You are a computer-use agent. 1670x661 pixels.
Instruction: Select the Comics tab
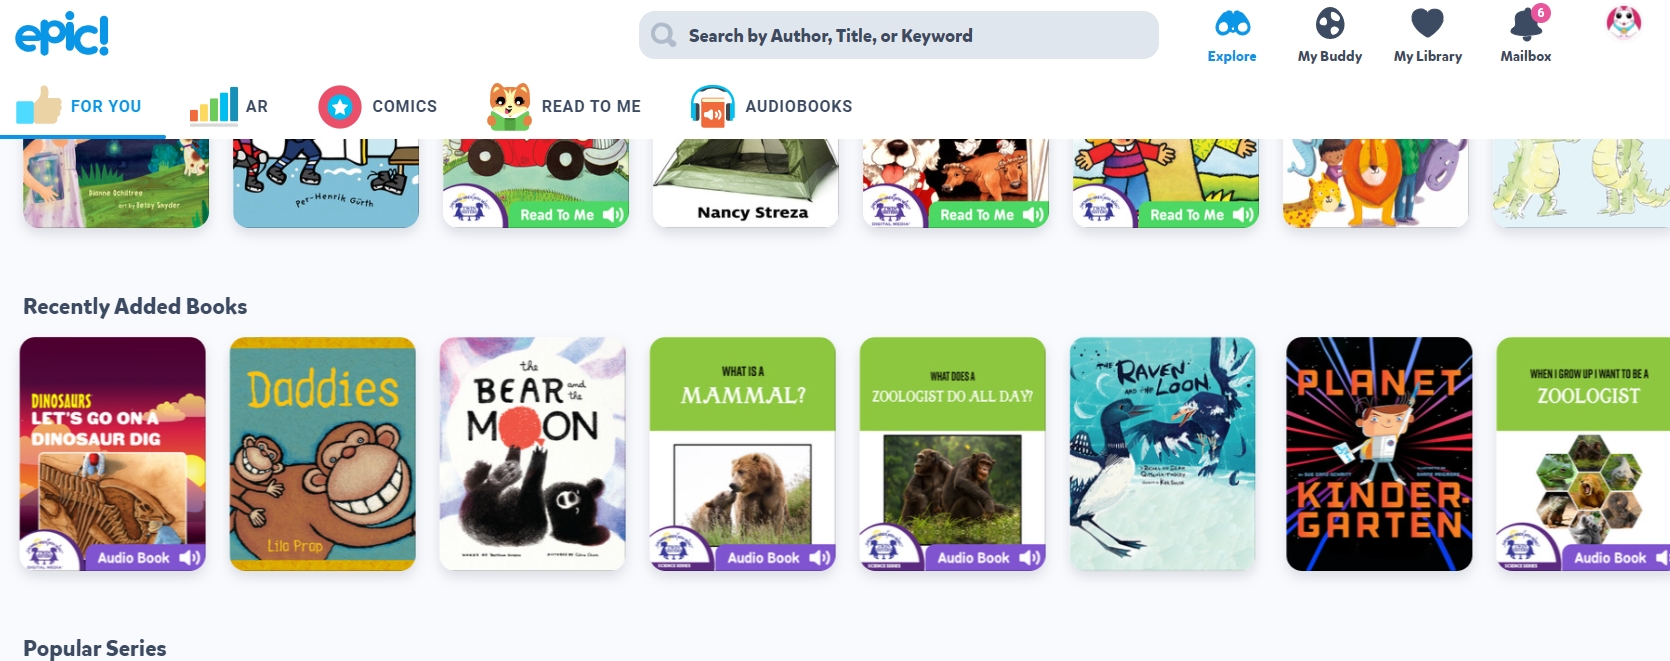click(x=378, y=106)
